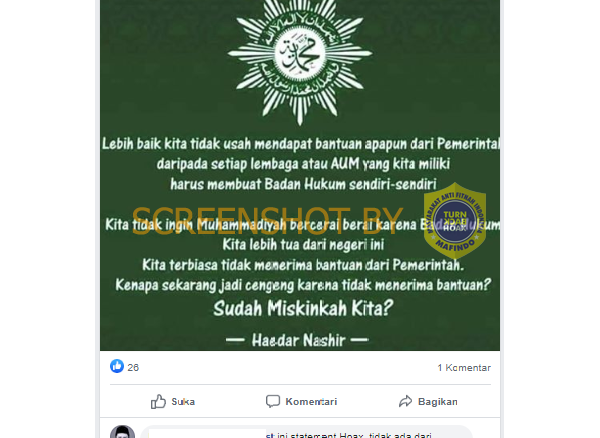Select the Bagikan button label
Viewport: 600px width, 438px height.
[x=438, y=402]
